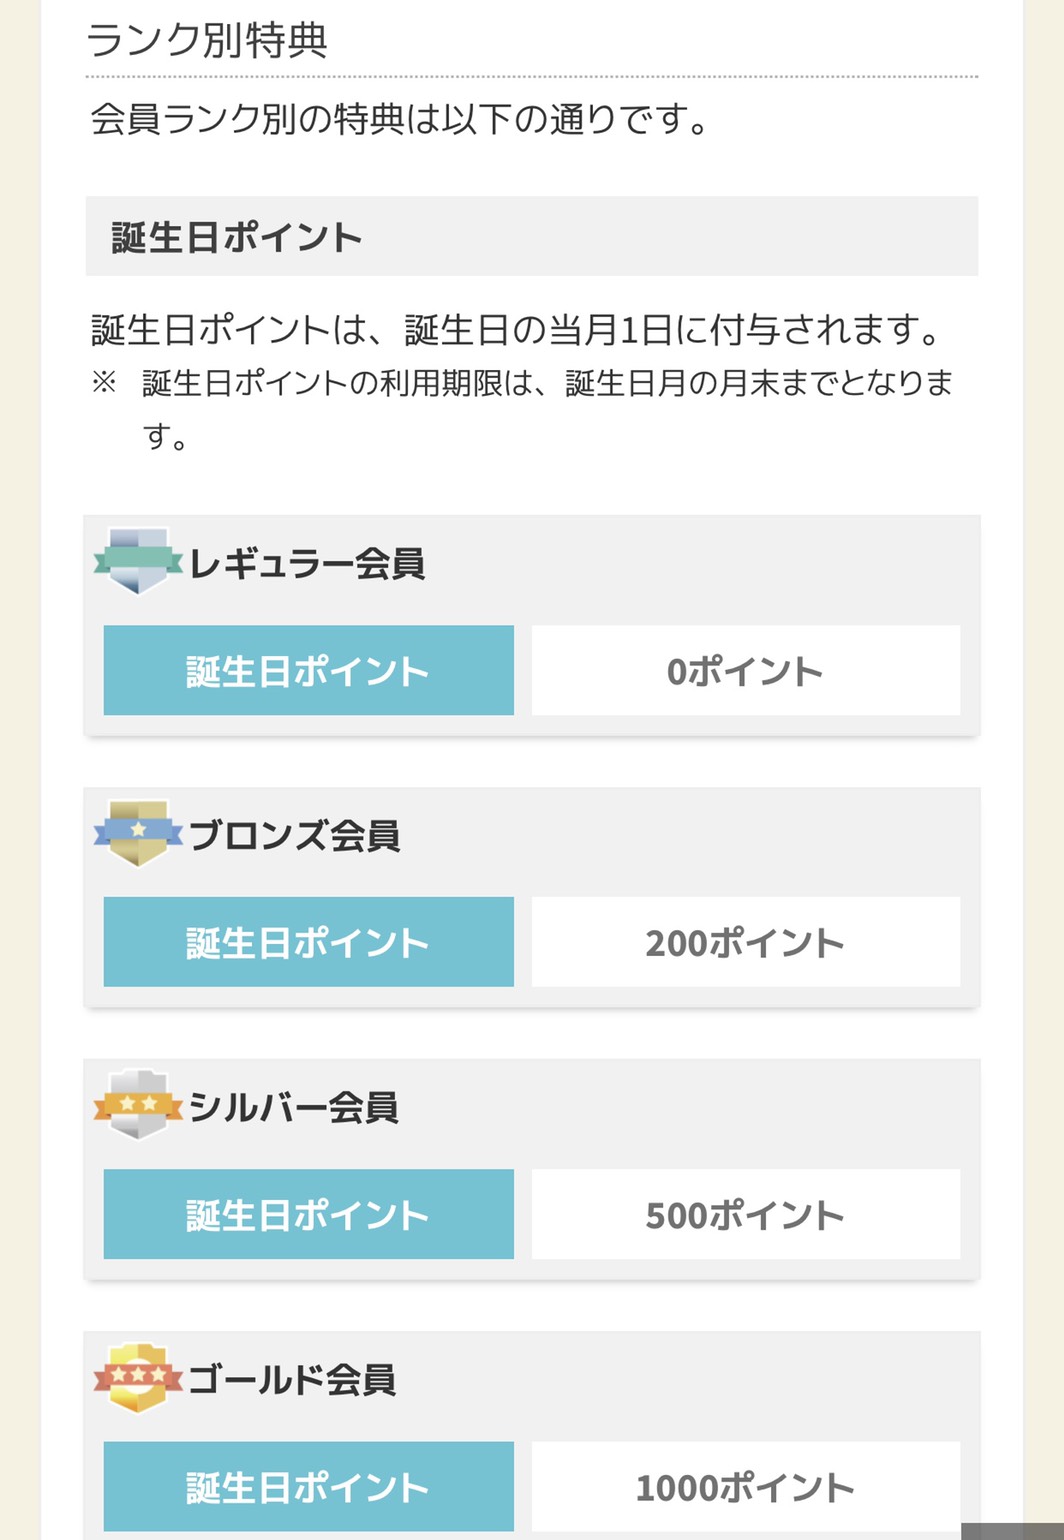Select the レギュラー会員 heading text

(307, 564)
